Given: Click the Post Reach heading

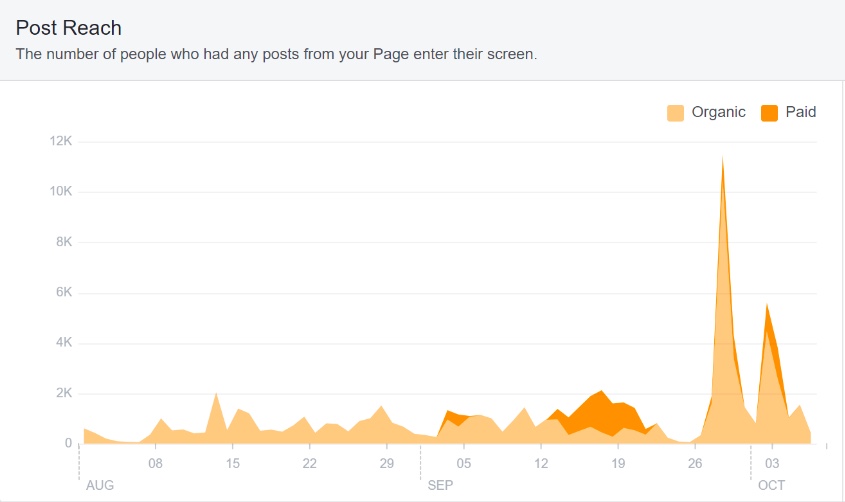Looking at the screenshot, I should [x=68, y=28].
